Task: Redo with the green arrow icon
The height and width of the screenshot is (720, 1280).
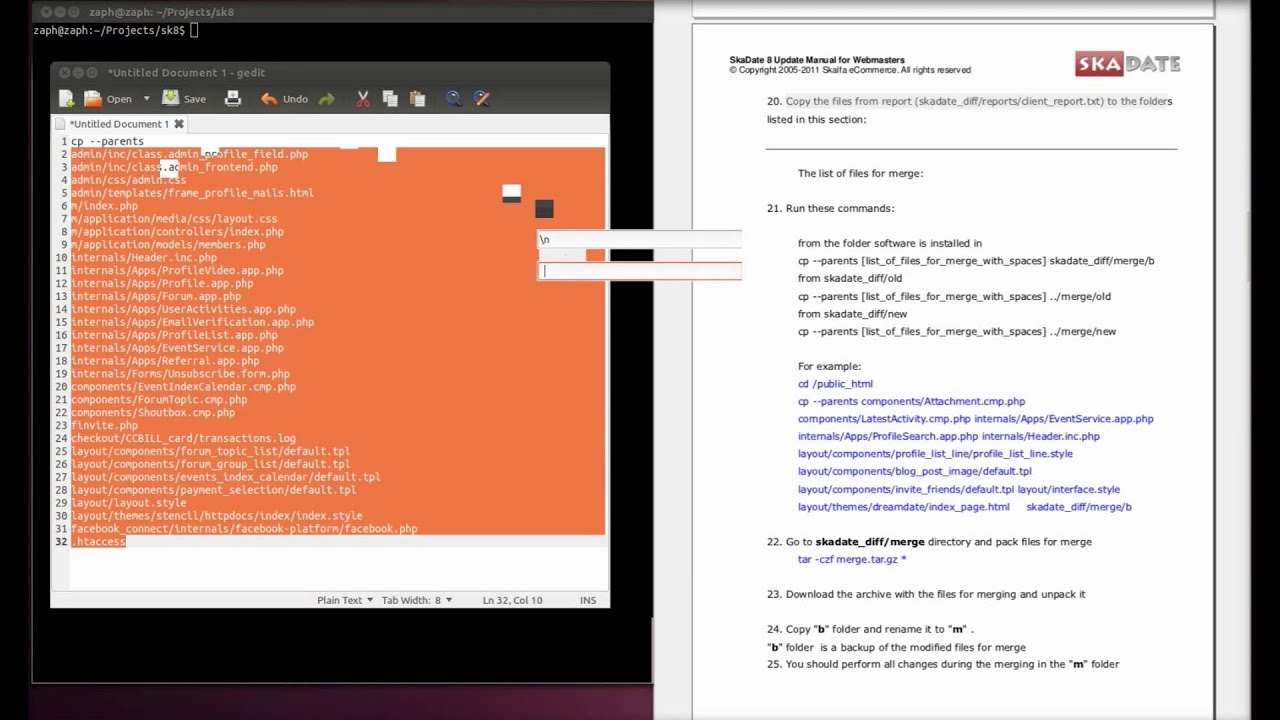Action: [x=326, y=99]
